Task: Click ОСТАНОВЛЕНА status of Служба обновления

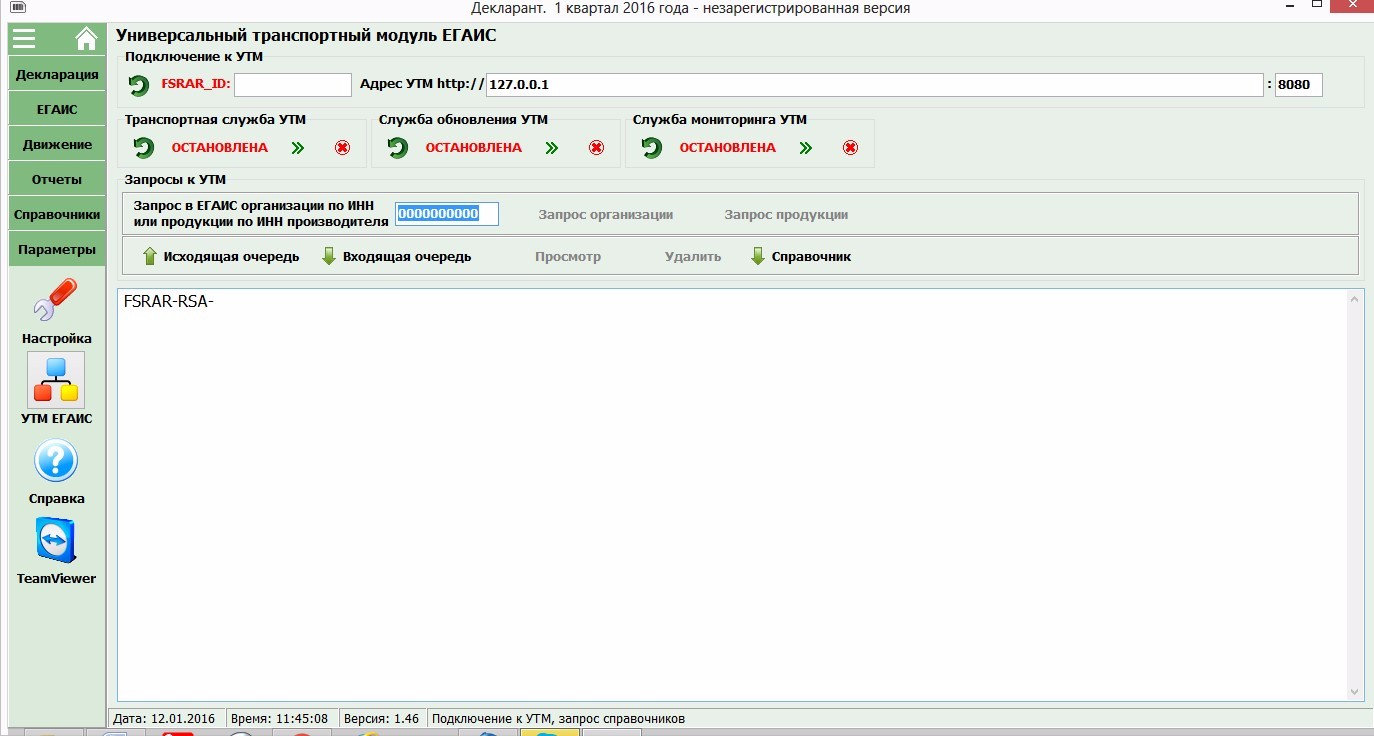Action: (x=474, y=148)
